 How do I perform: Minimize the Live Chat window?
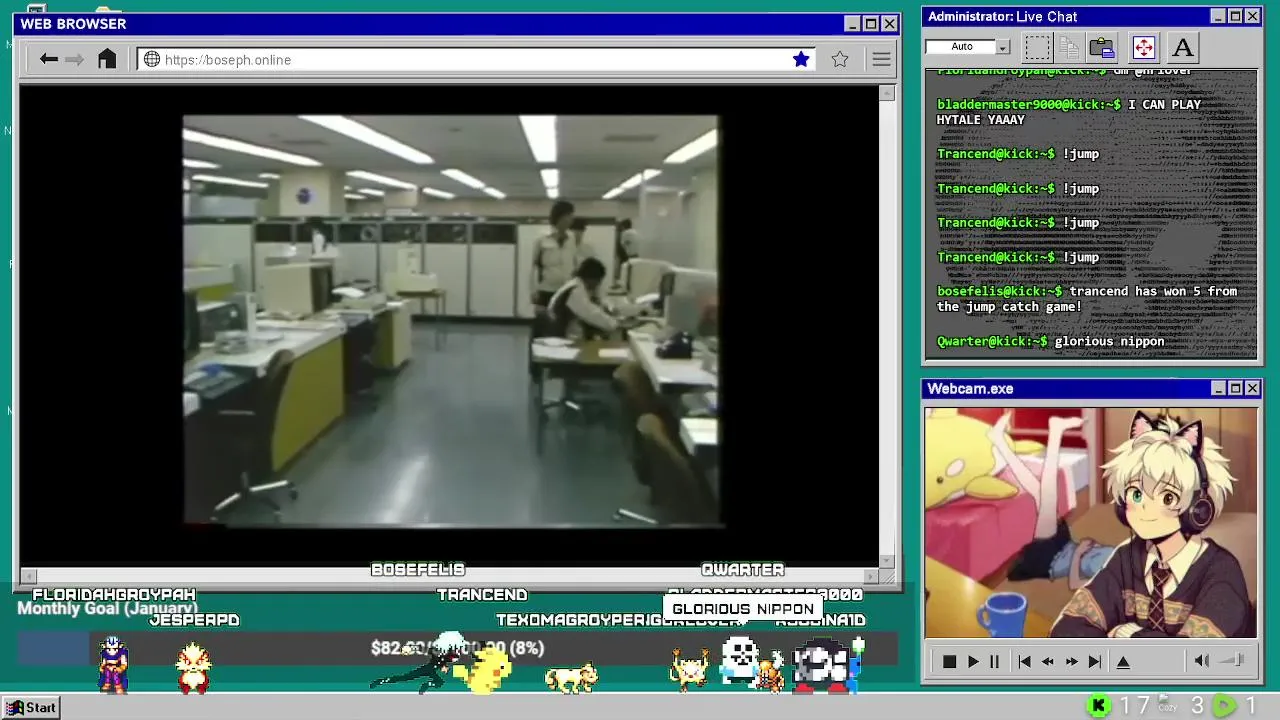1218,16
